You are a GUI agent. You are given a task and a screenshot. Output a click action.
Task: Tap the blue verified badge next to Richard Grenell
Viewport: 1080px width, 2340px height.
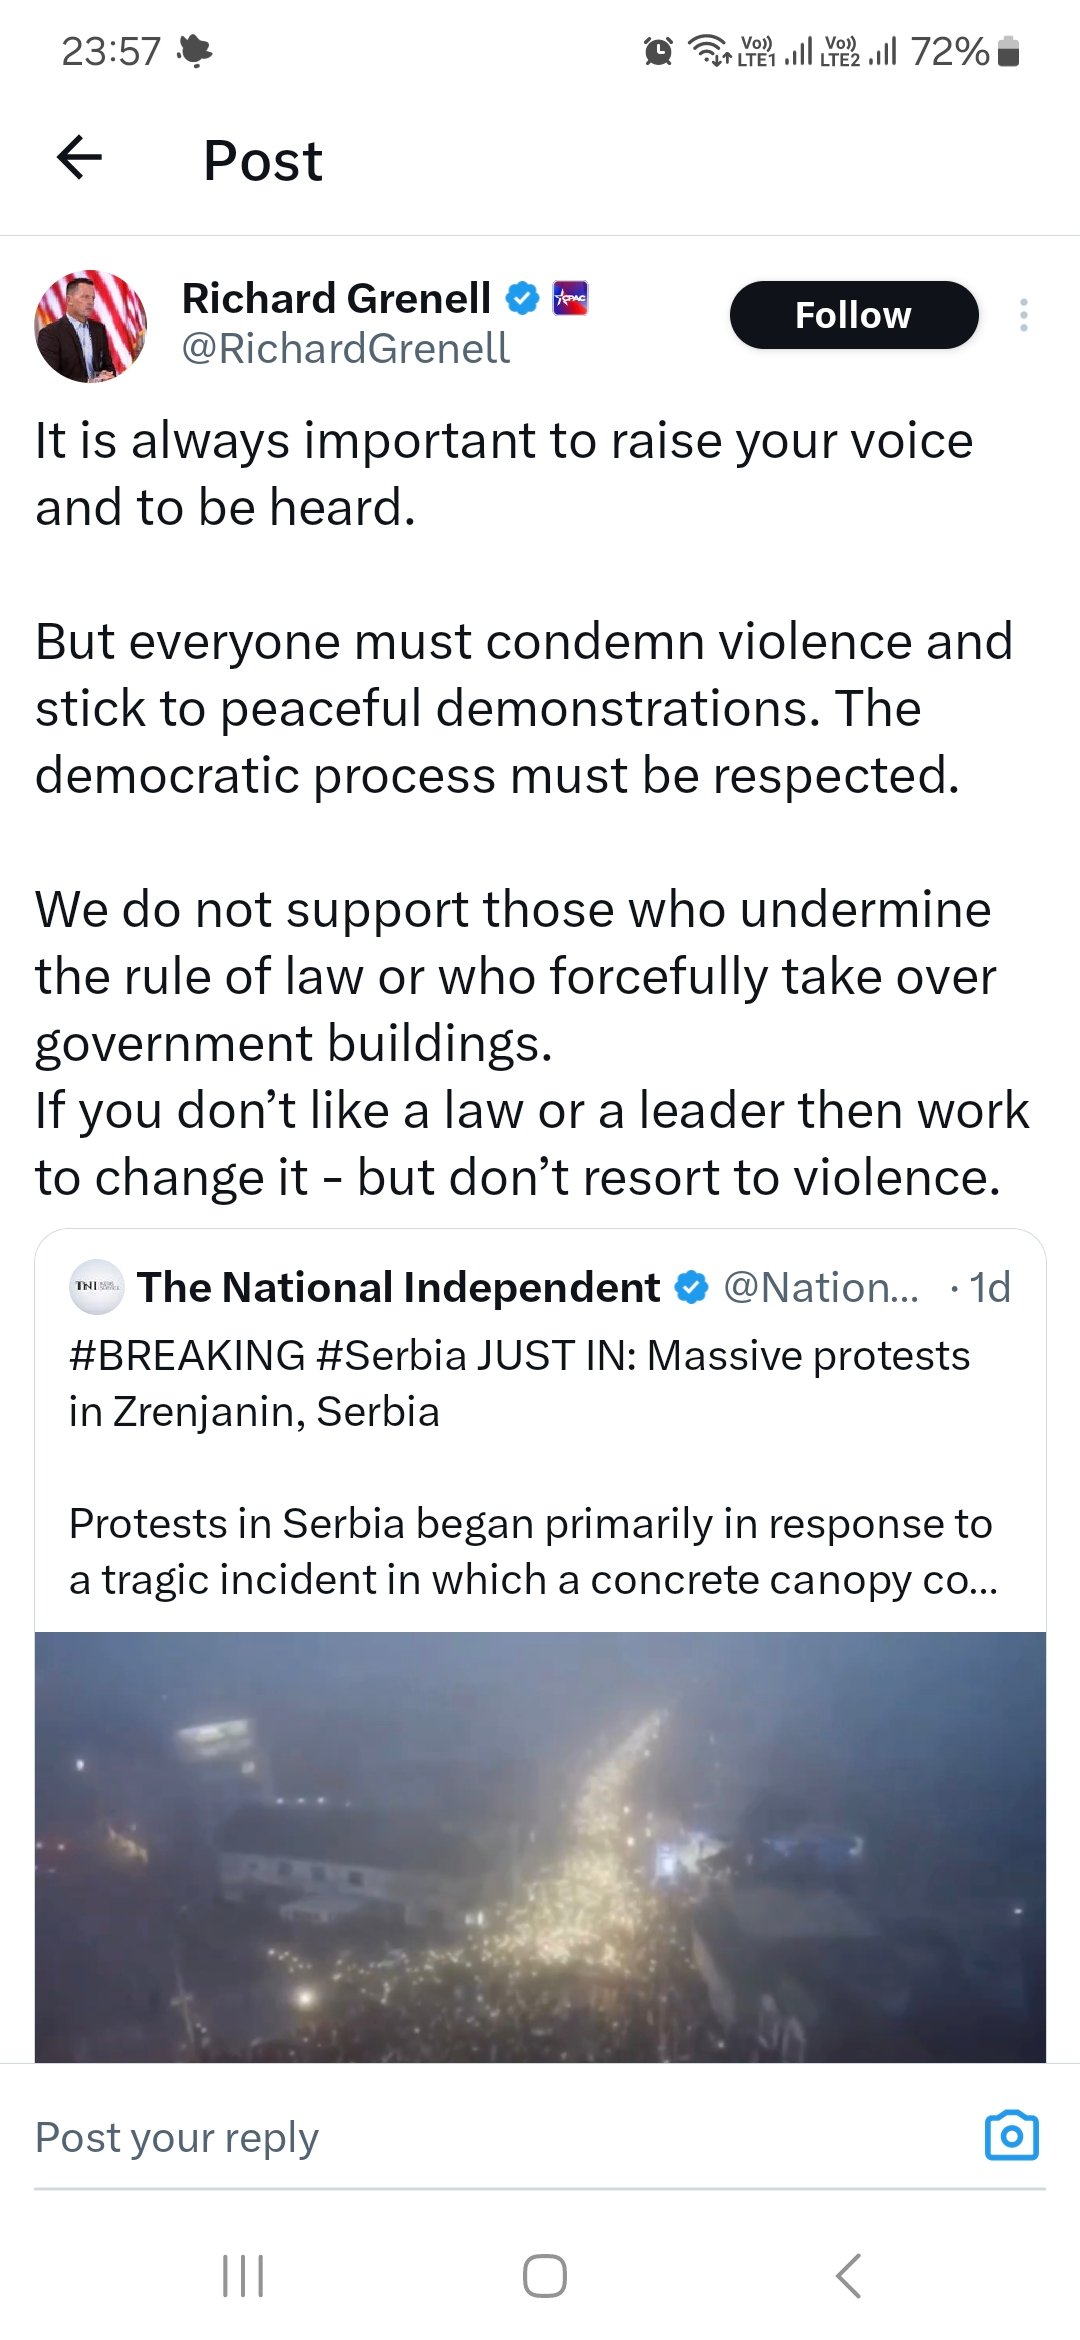click(522, 298)
